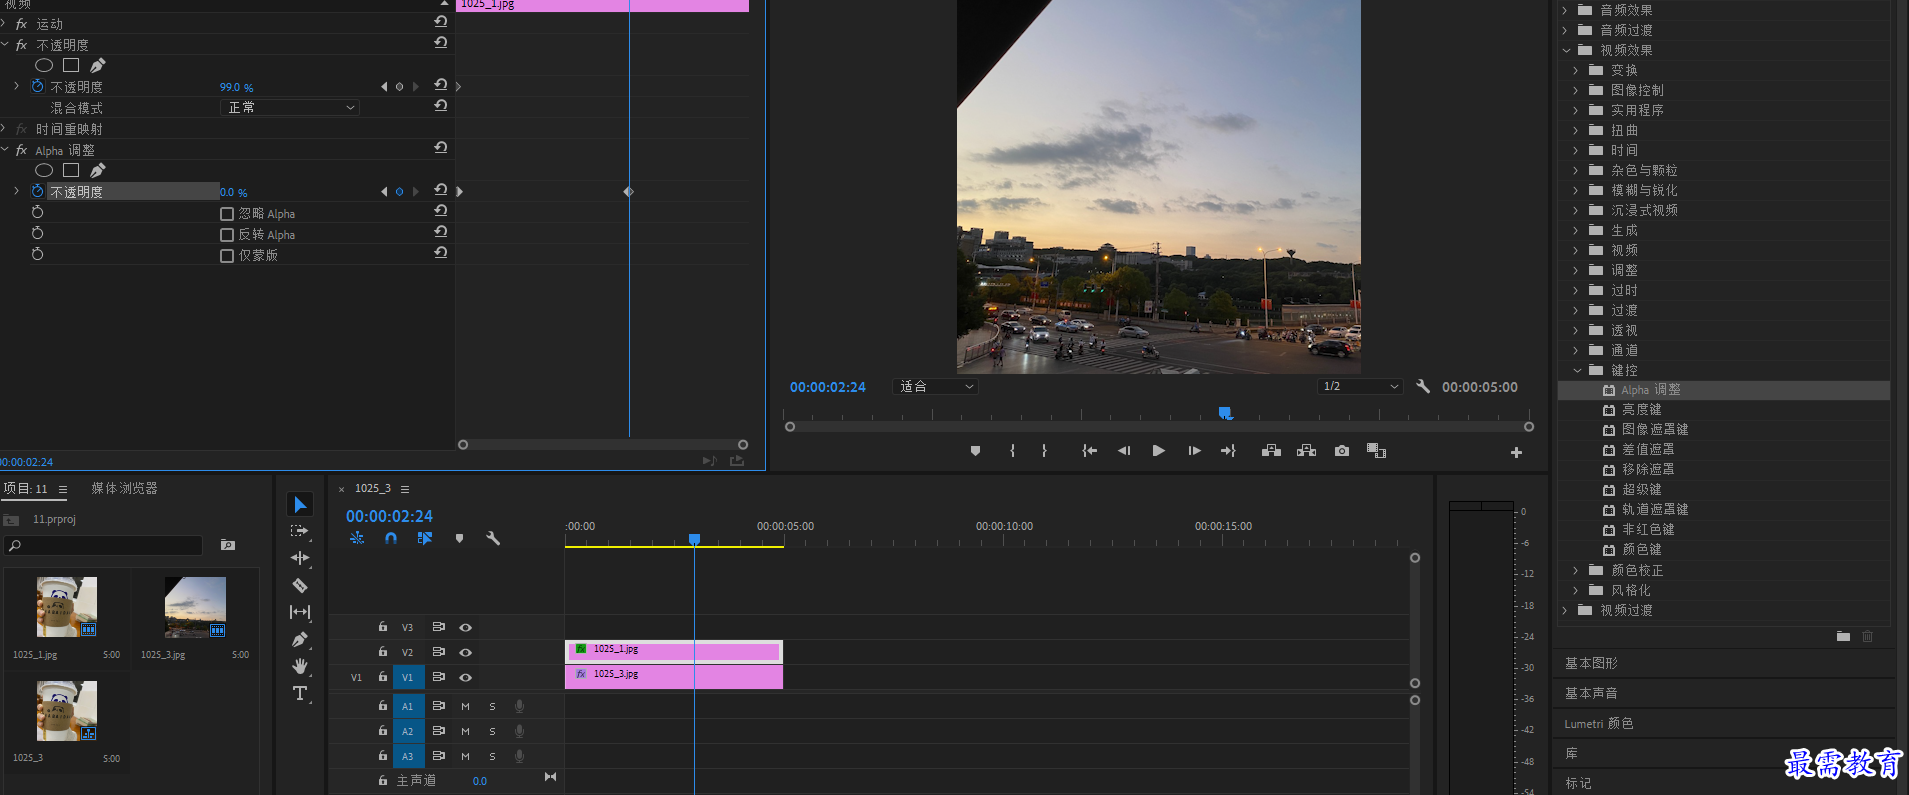
Task: Select the Slip tool
Action: click(x=300, y=612)
